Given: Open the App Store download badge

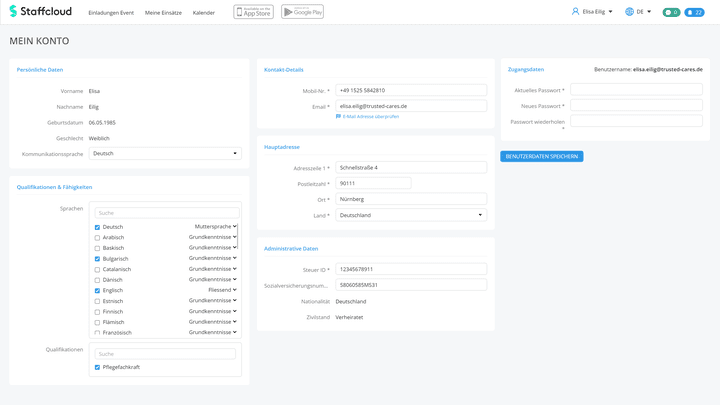Looking at the screenshot, I should tap(253, 12).
